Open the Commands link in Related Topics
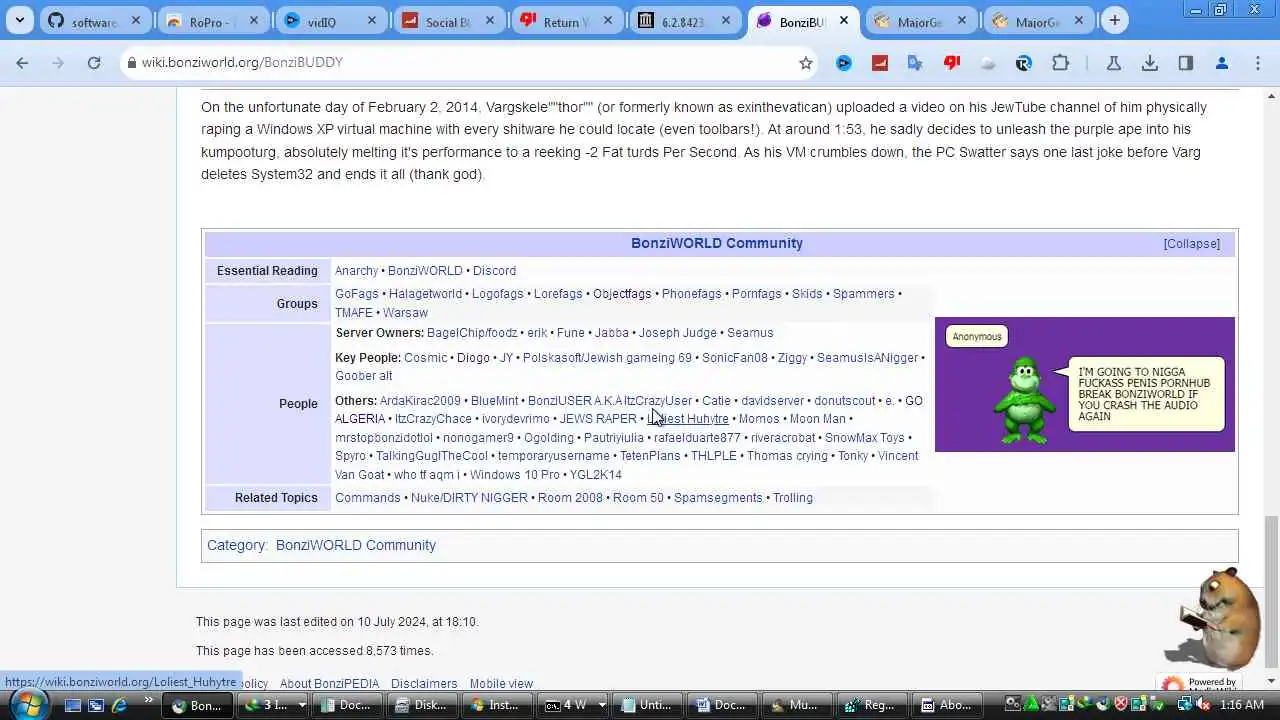This screenshot has height=720, width=1280. pyautogui.click(x=367, y=498)
